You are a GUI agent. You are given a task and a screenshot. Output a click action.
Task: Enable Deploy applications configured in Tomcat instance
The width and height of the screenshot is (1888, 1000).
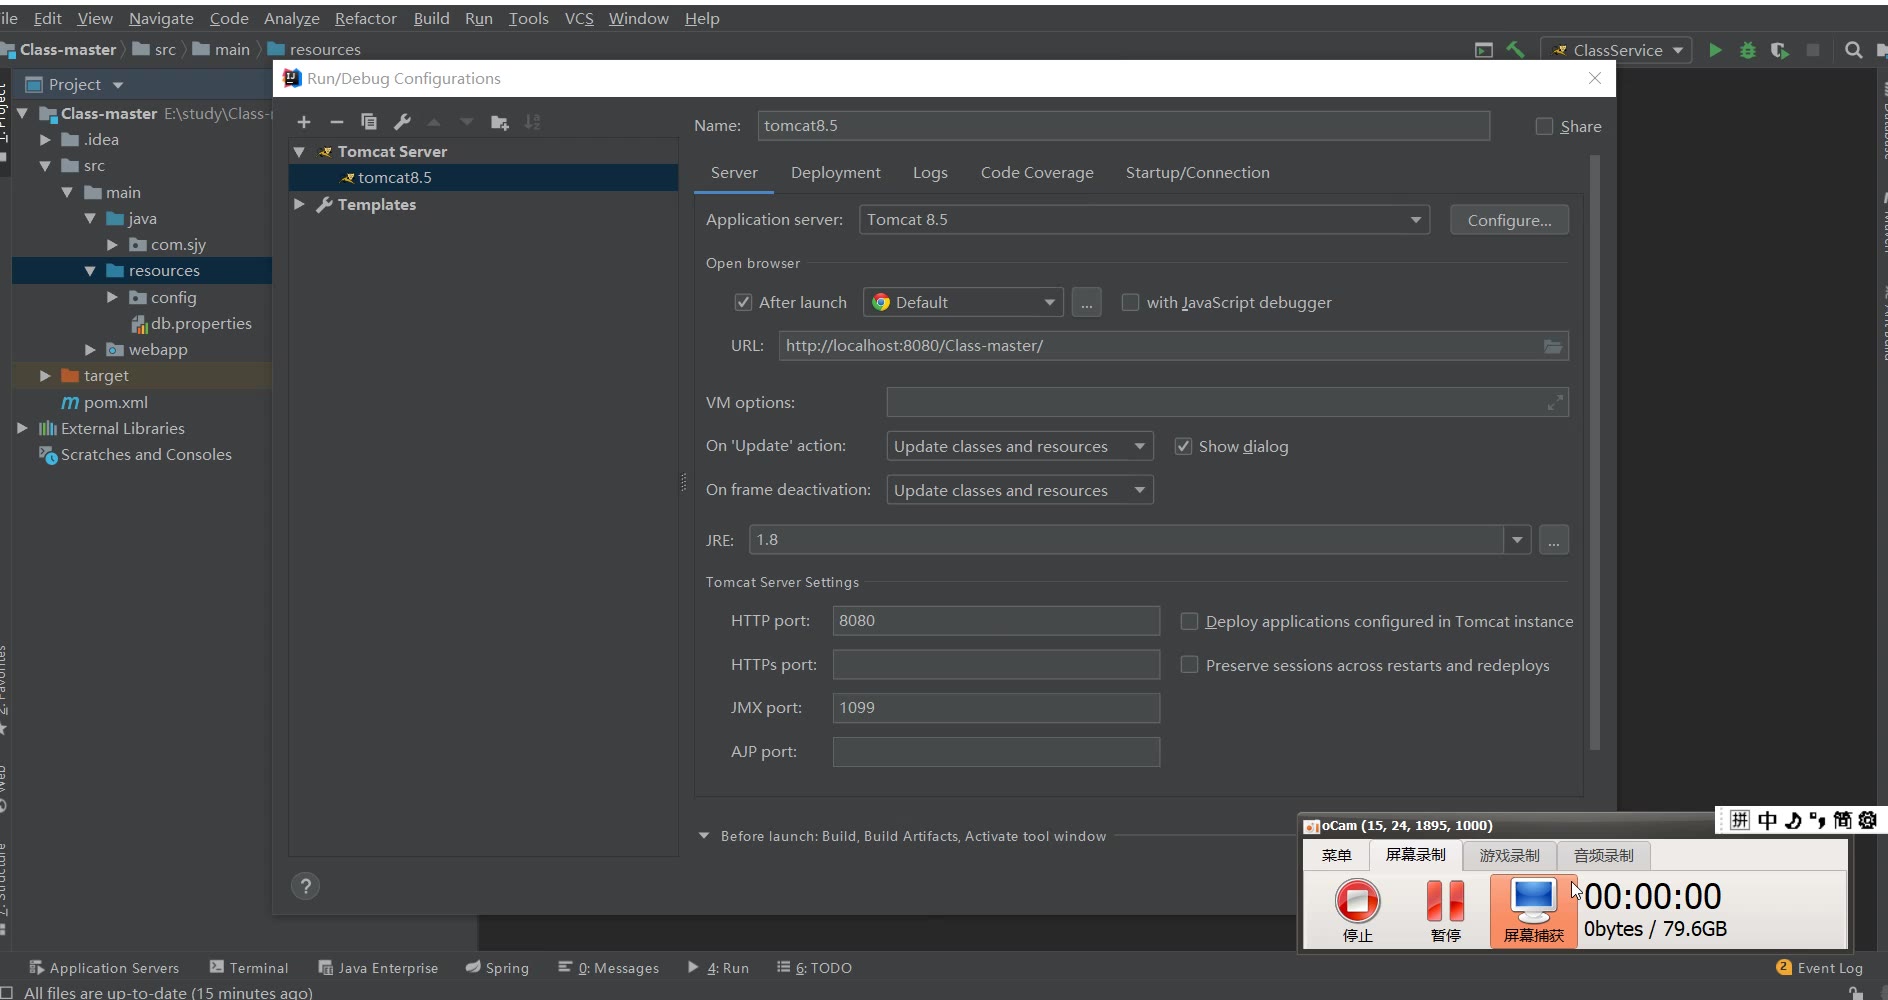pos(1189,621)
